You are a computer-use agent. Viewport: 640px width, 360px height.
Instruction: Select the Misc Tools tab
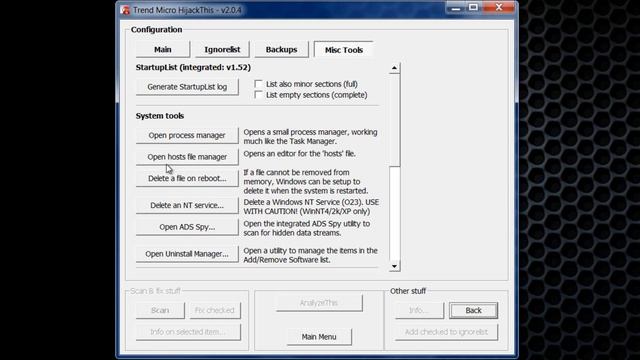tap(344, 49)
